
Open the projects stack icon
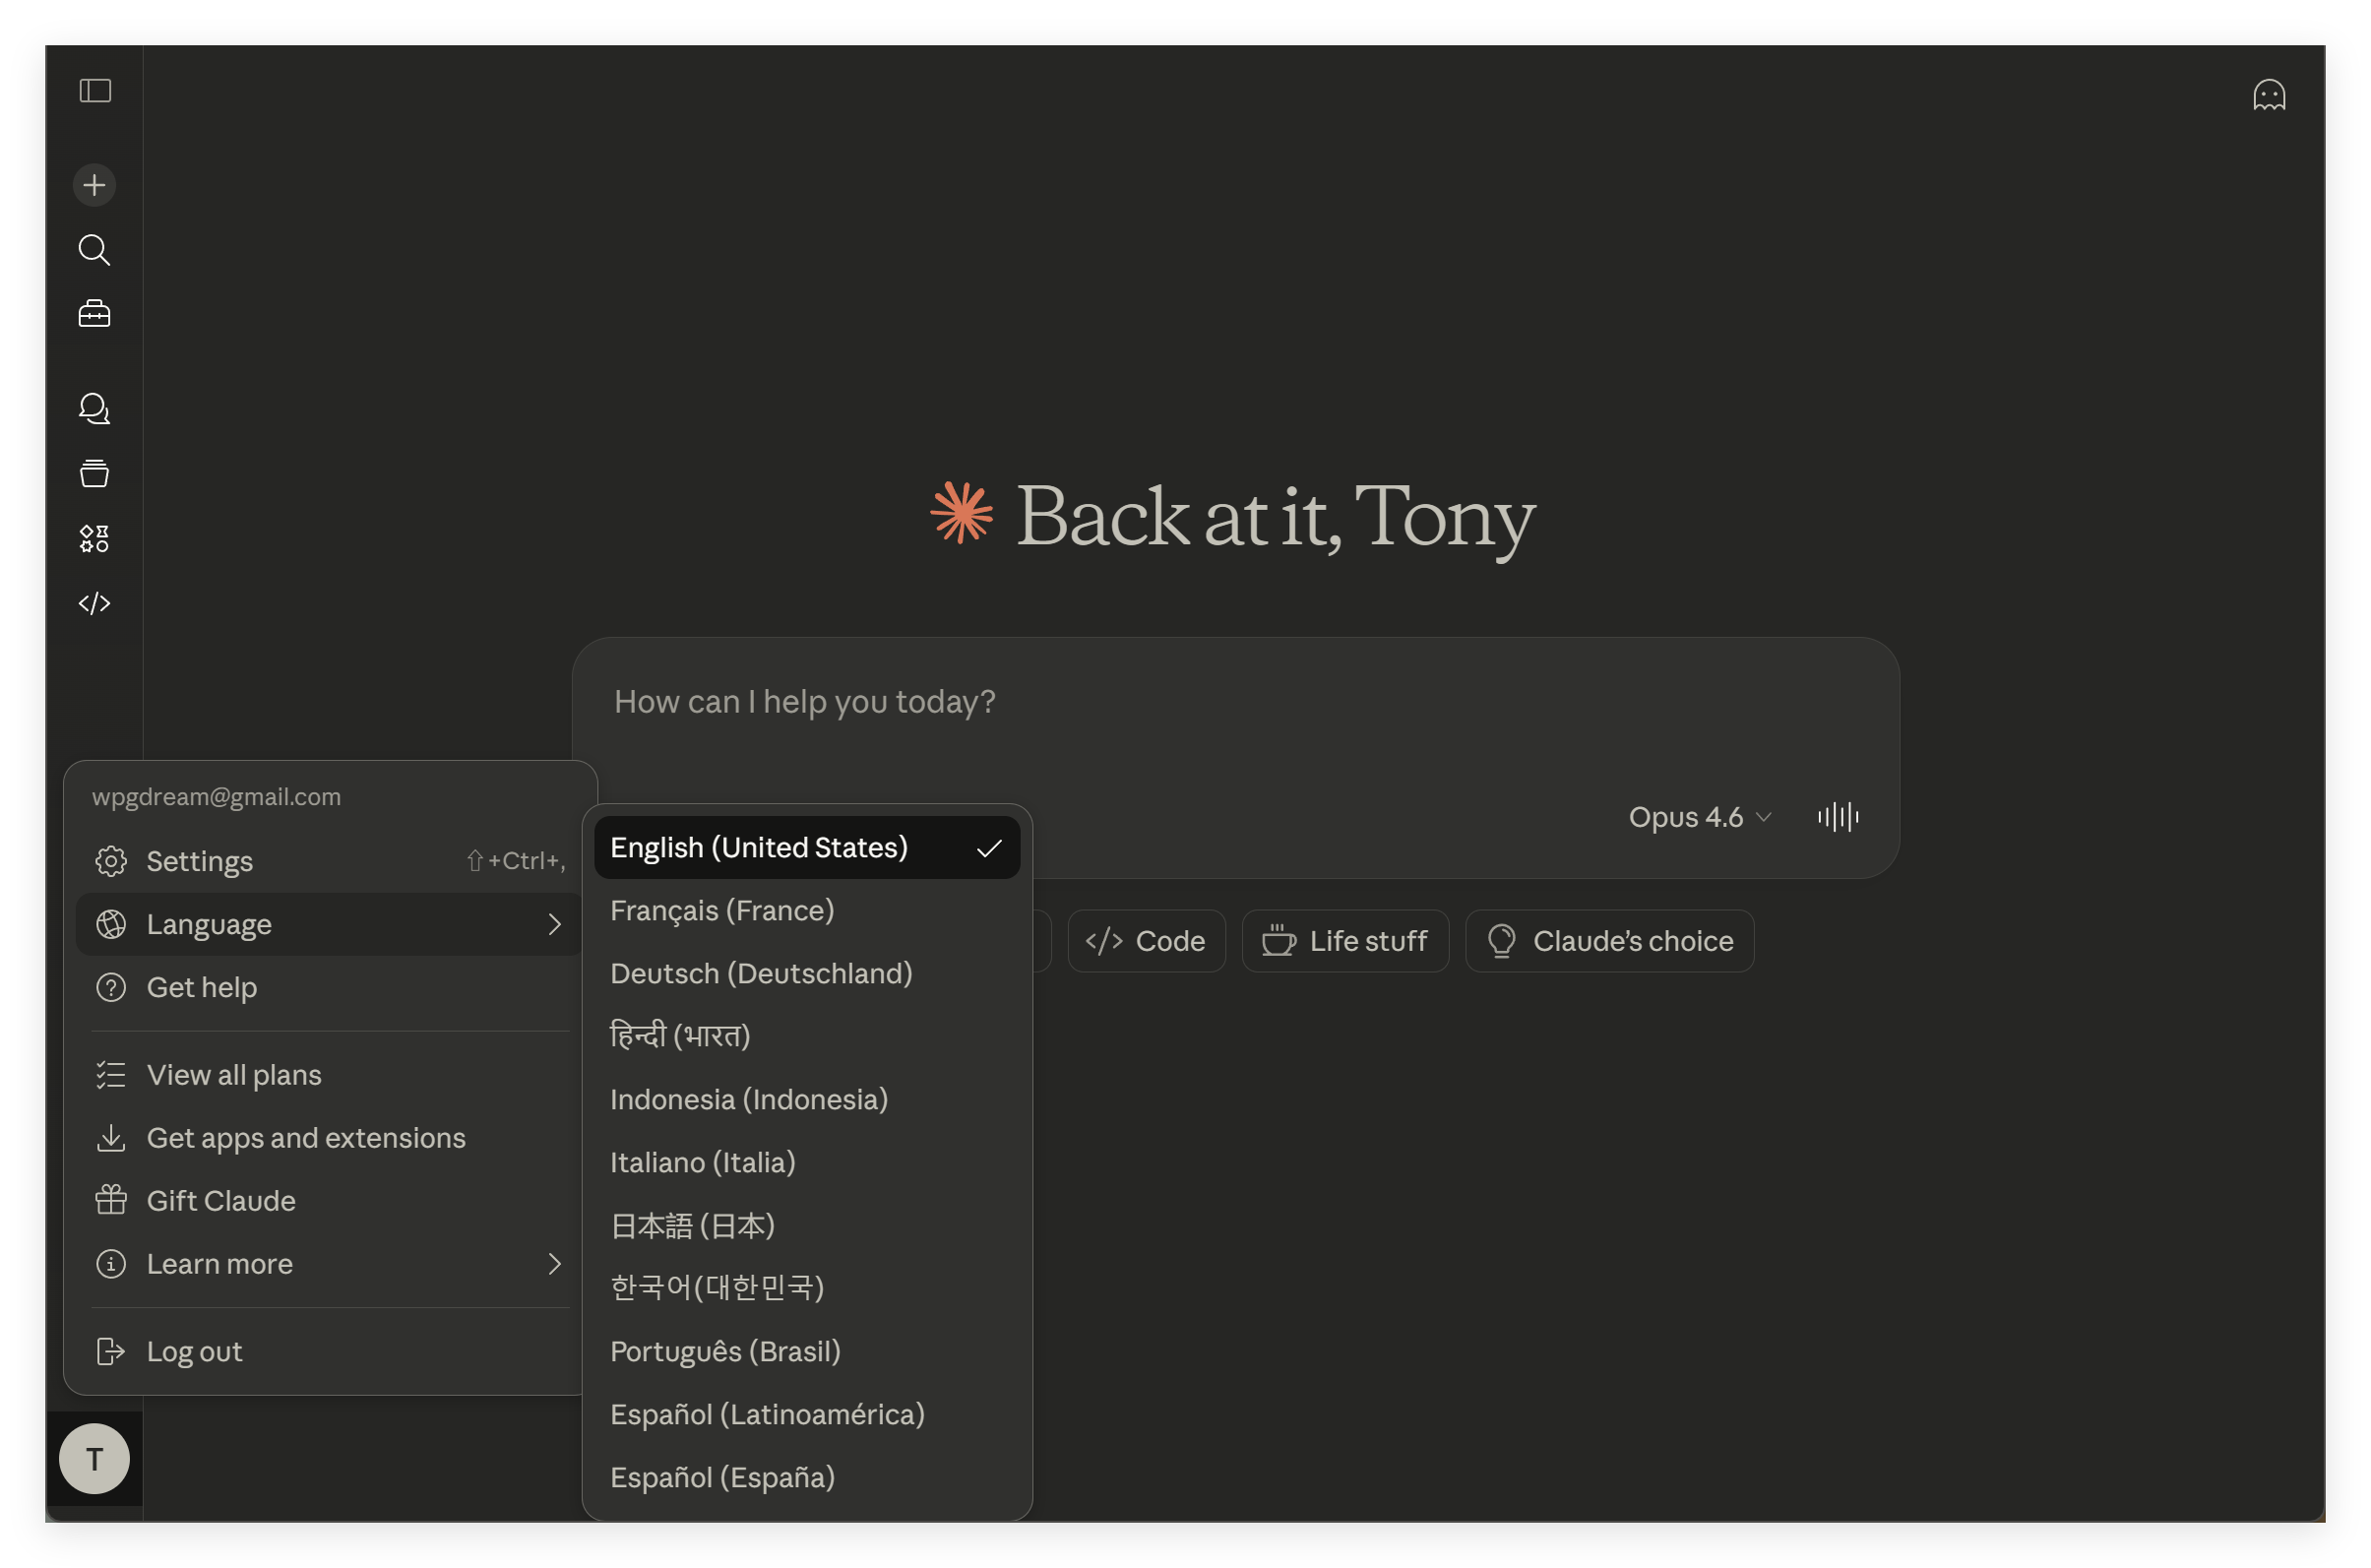pyautogui.click(x=95, y=473)
